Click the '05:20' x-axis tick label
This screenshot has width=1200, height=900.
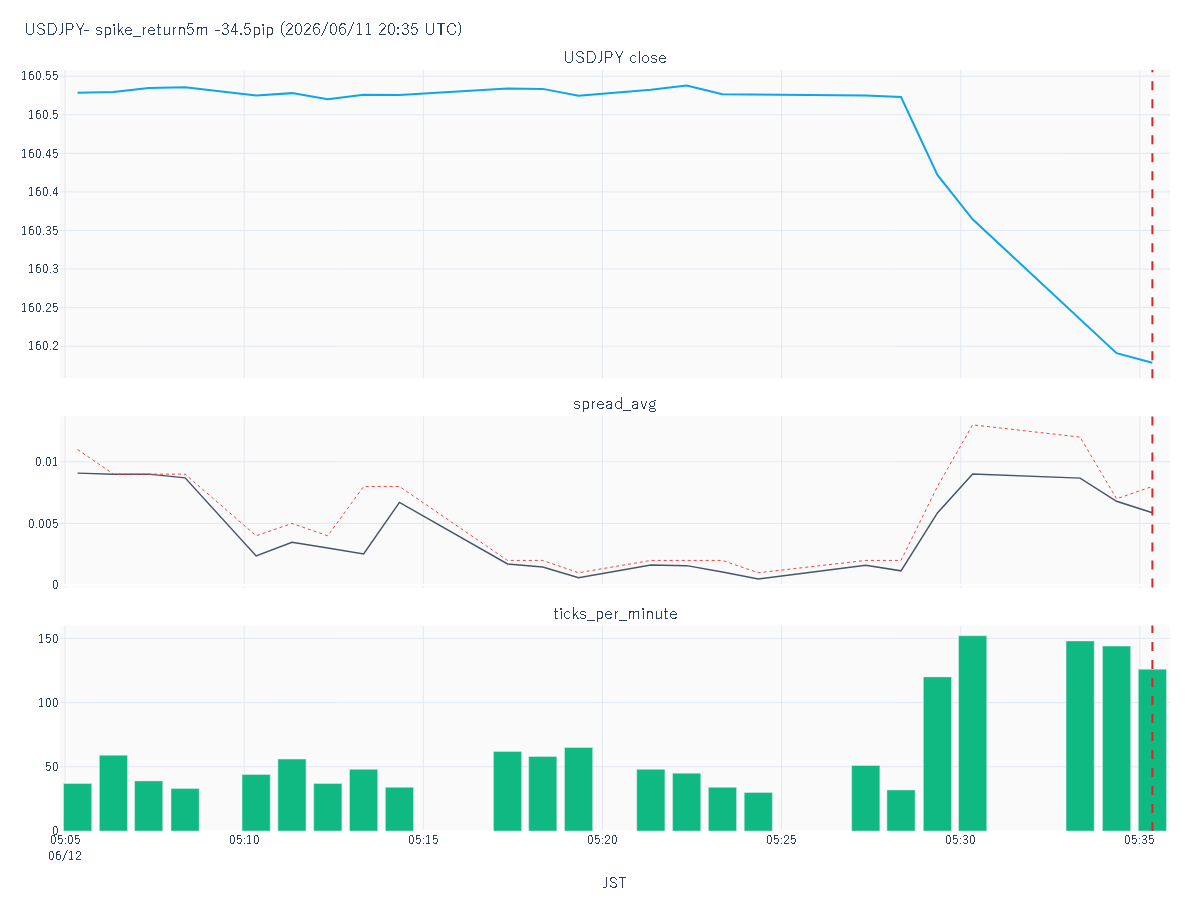[602, 840]
